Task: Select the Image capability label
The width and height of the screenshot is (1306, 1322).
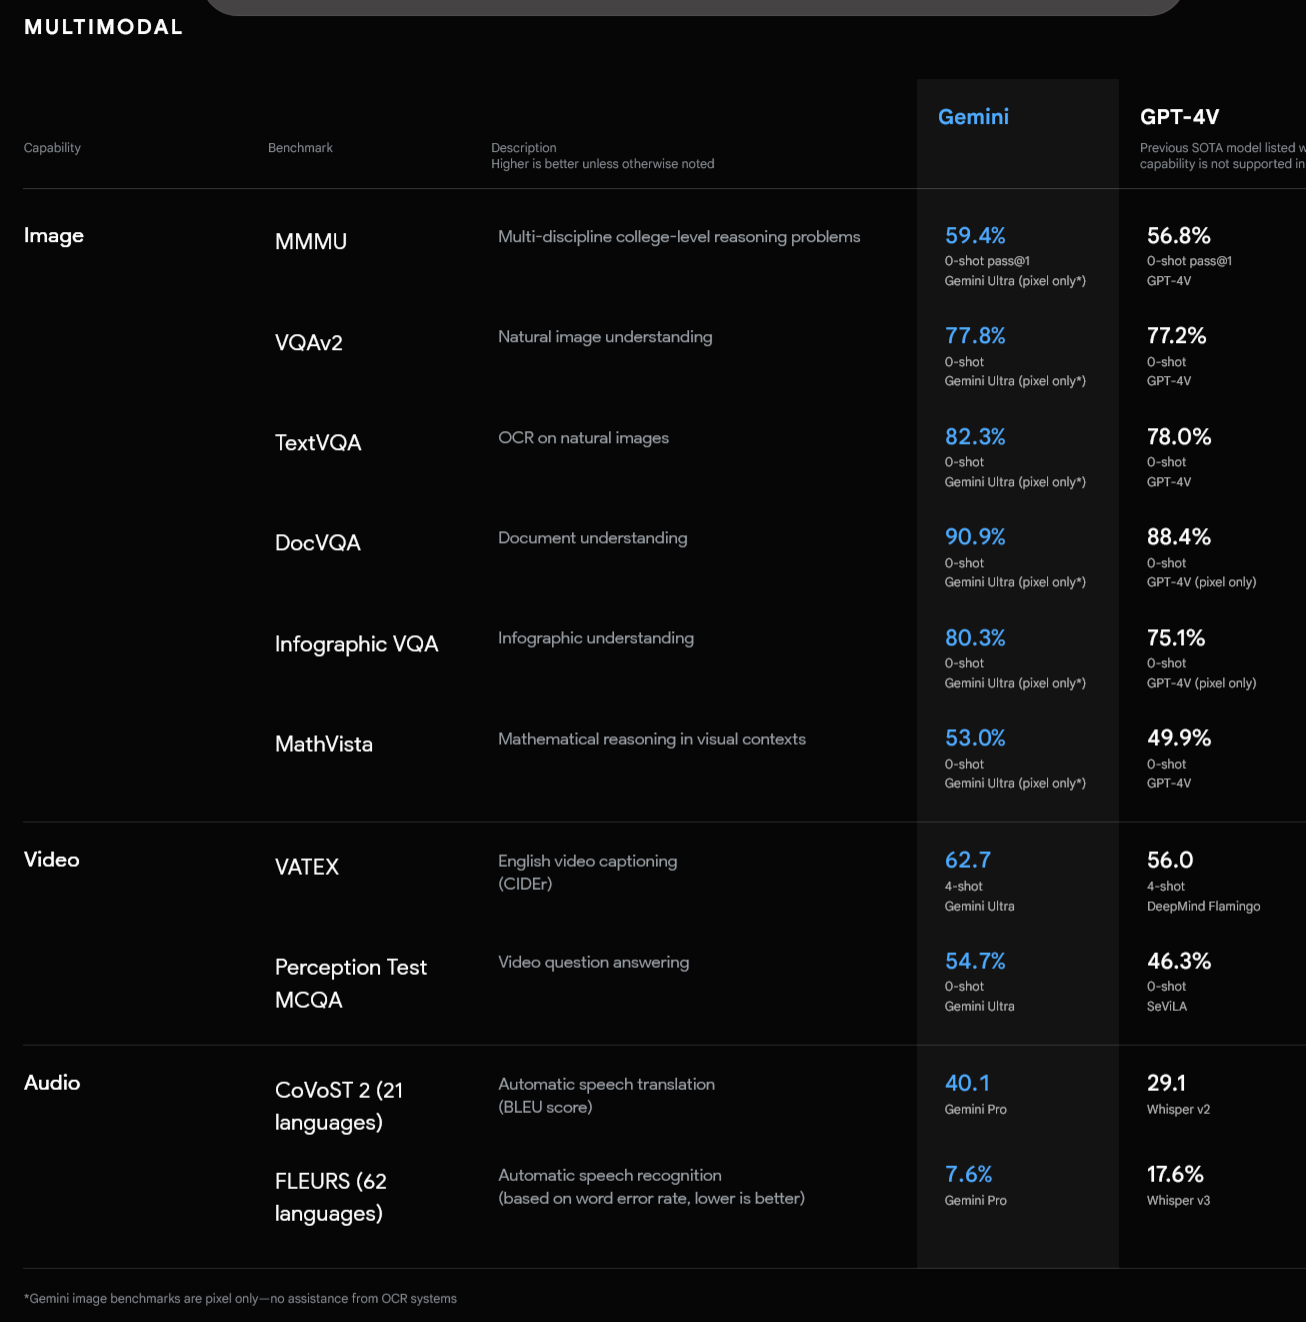Action: click(x=54, y=236)
